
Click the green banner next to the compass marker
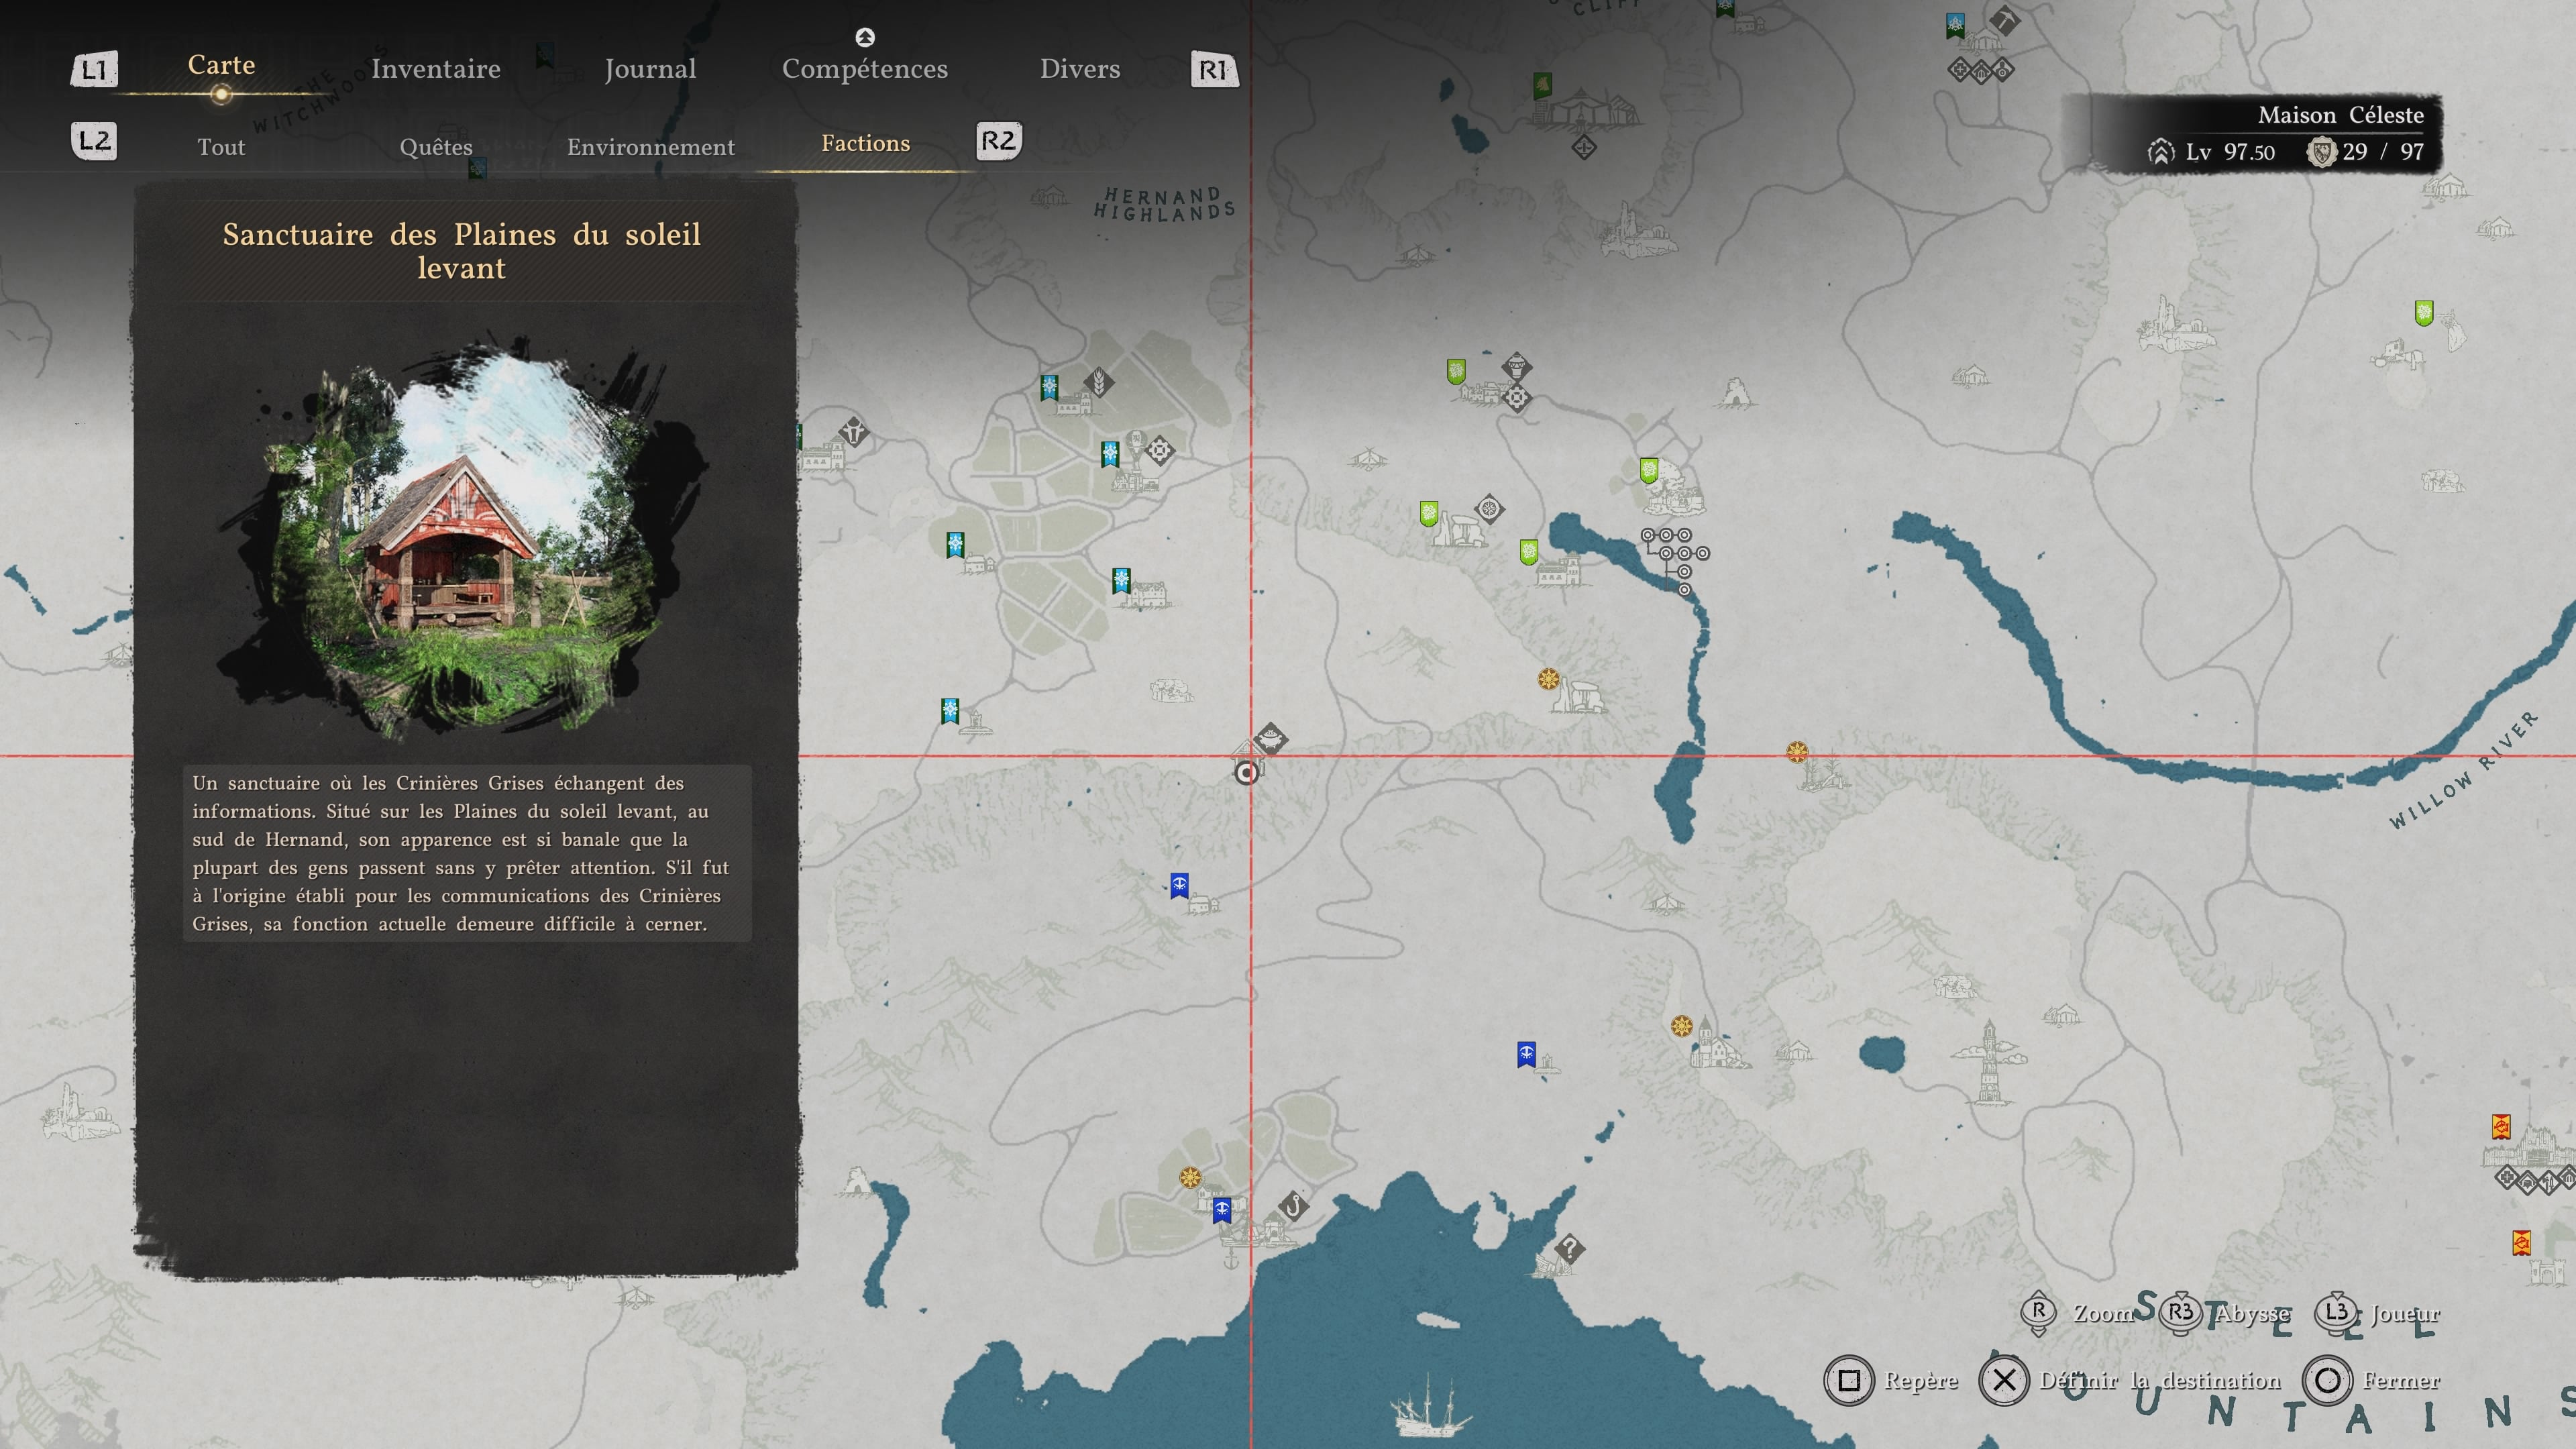[x=1429, y=514]
